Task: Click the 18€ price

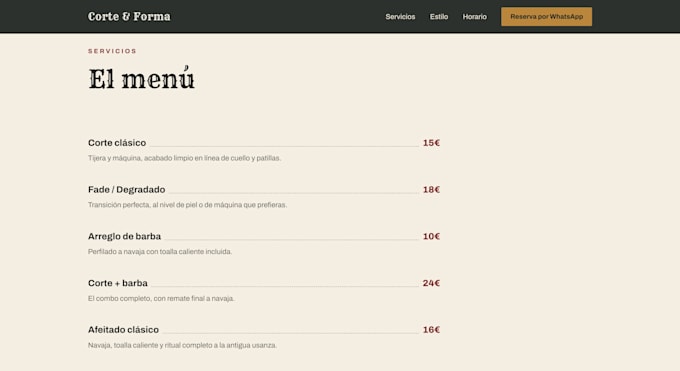Action: [432, 190]
